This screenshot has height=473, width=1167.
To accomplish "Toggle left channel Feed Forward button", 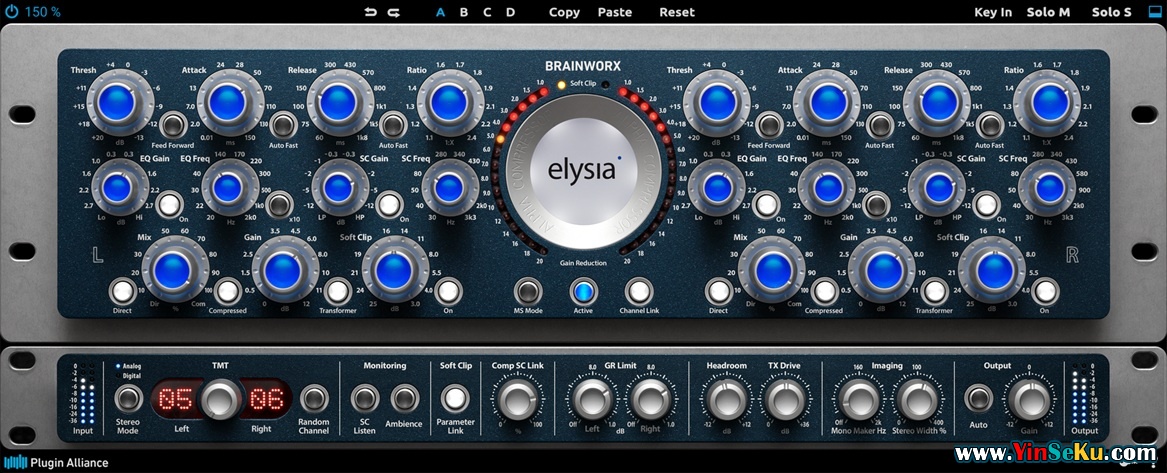I will coord(173,124).
